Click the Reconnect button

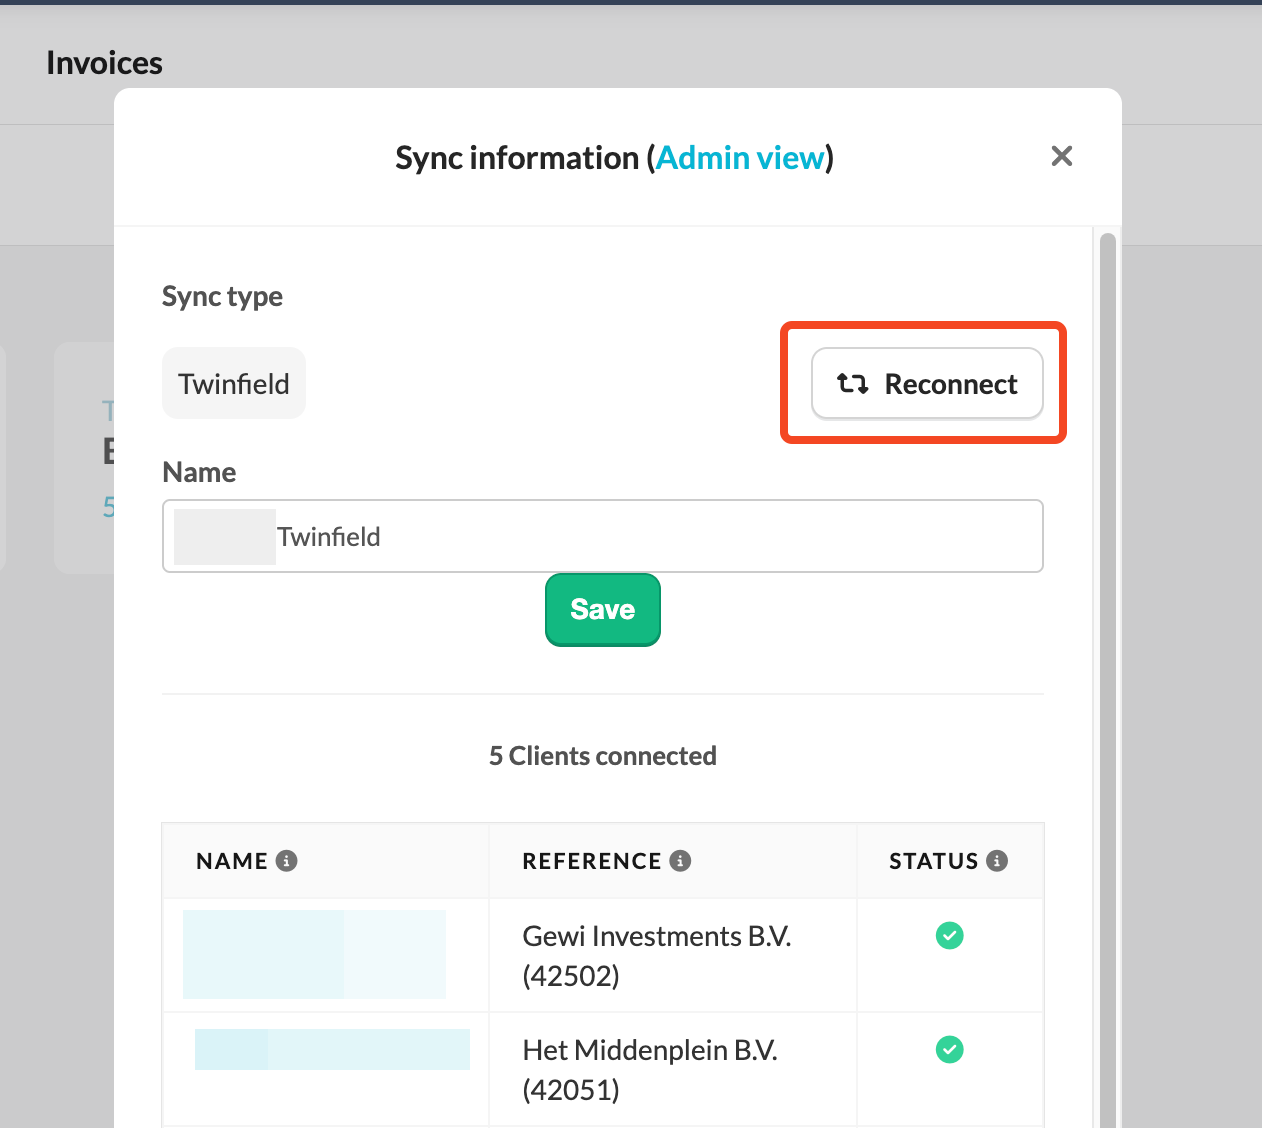(927, 383)
